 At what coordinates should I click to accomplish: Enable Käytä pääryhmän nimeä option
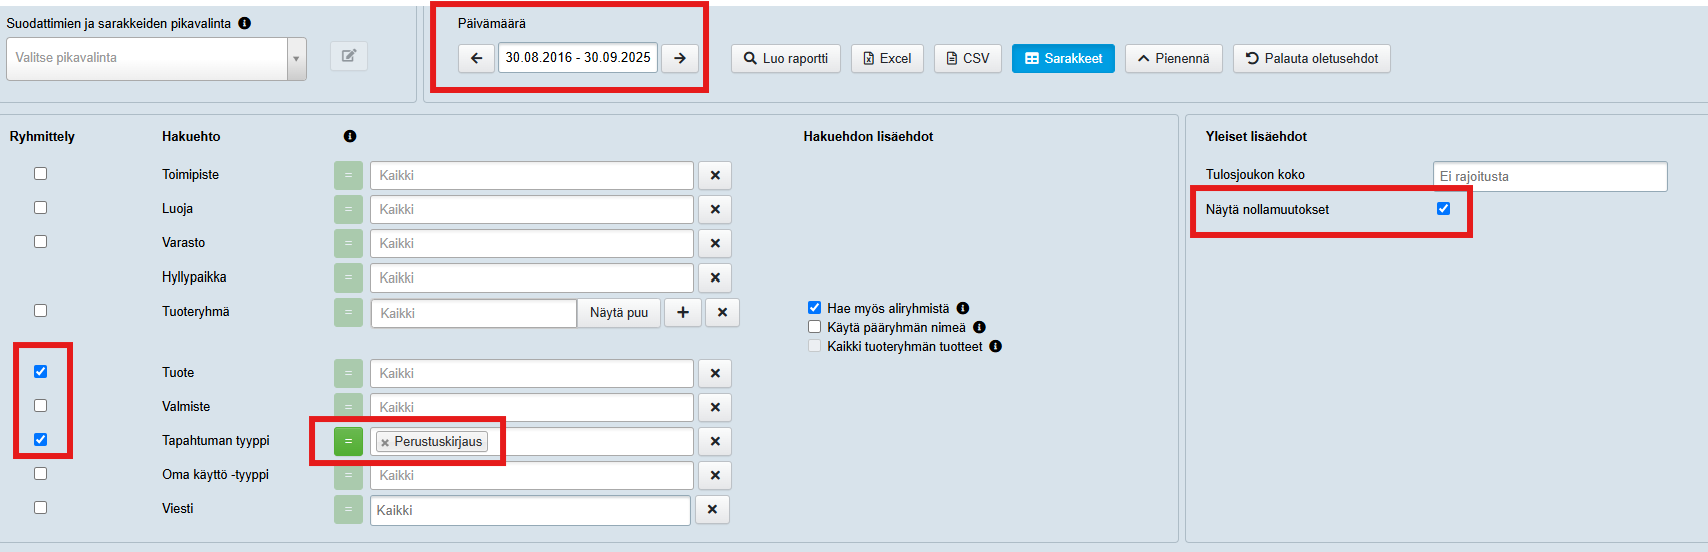[814, 327]
